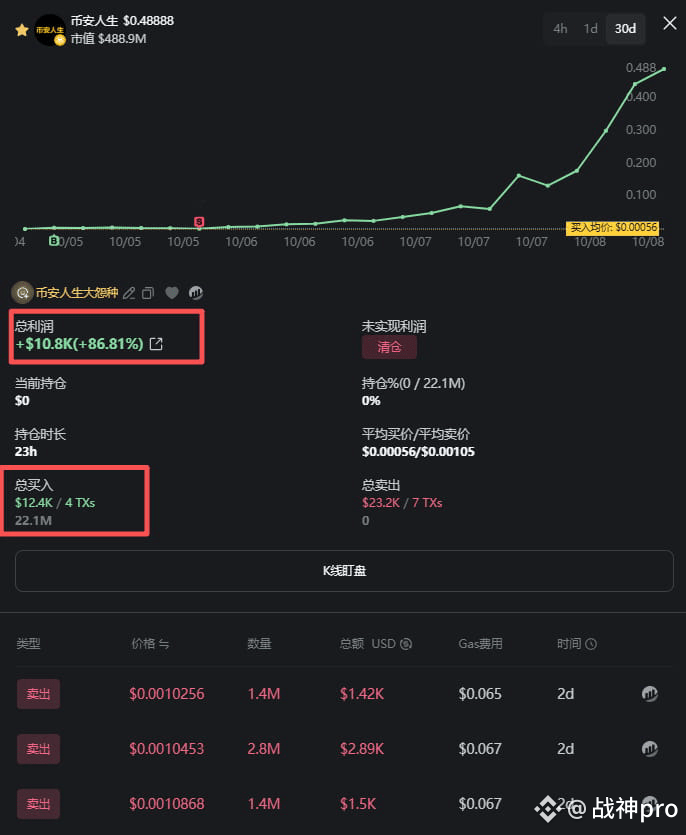
Task: Click average price $0.00056/$0.00105
Action: pos(418,452)
